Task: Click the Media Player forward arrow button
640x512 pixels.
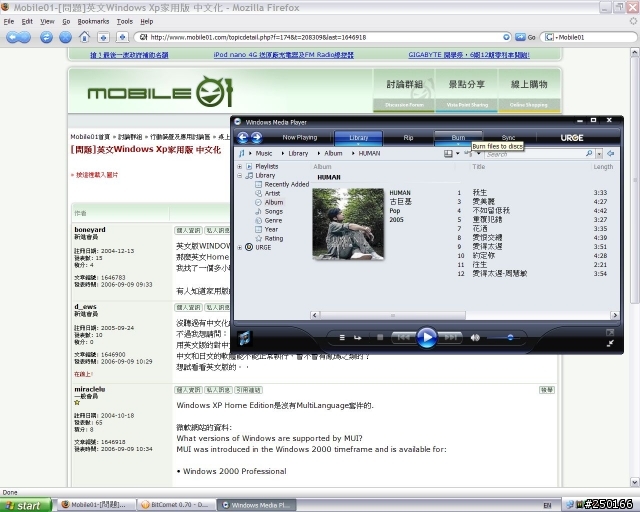Action: tap(256, 138)
